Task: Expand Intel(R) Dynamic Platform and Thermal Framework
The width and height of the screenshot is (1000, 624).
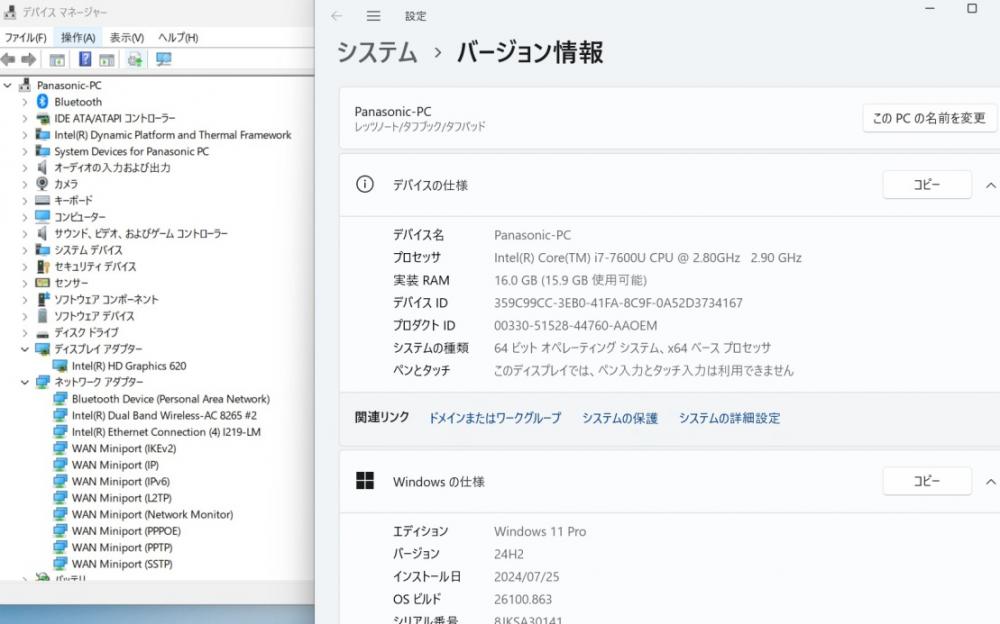Action: [25, 135]
